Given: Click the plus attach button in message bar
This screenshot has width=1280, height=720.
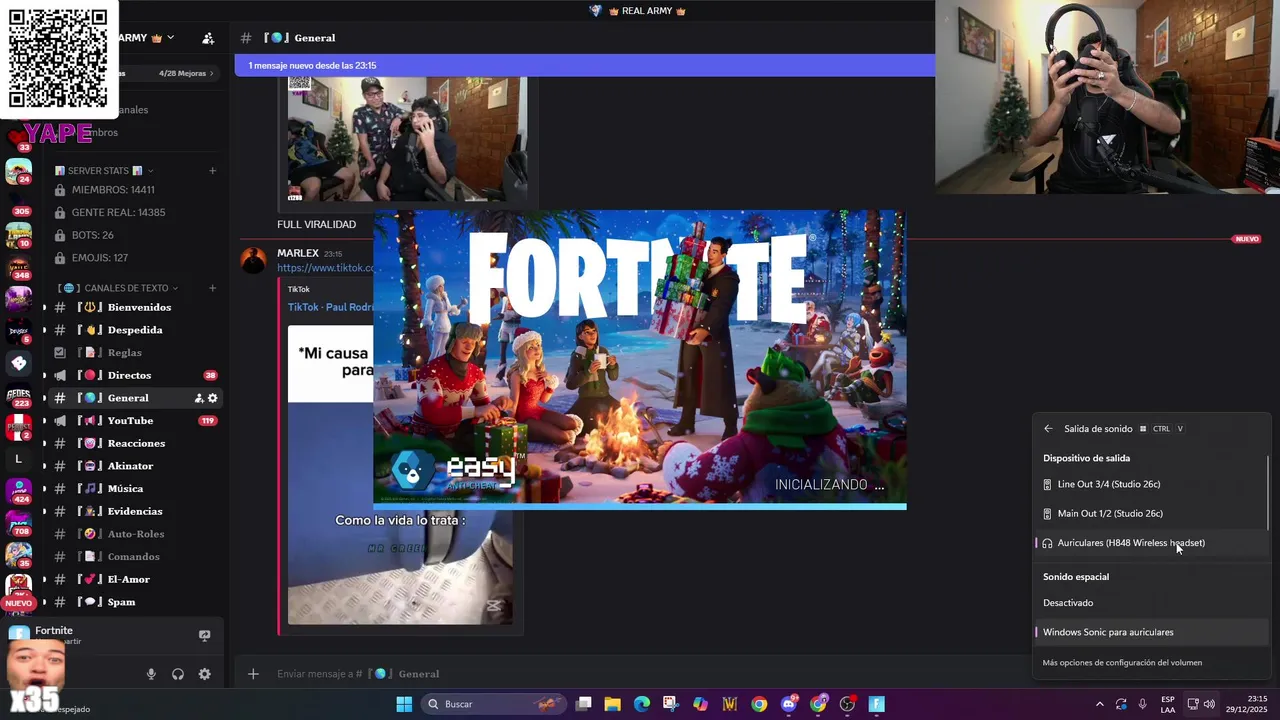Looking at the screenshot, I should click(x=253, y=674).
